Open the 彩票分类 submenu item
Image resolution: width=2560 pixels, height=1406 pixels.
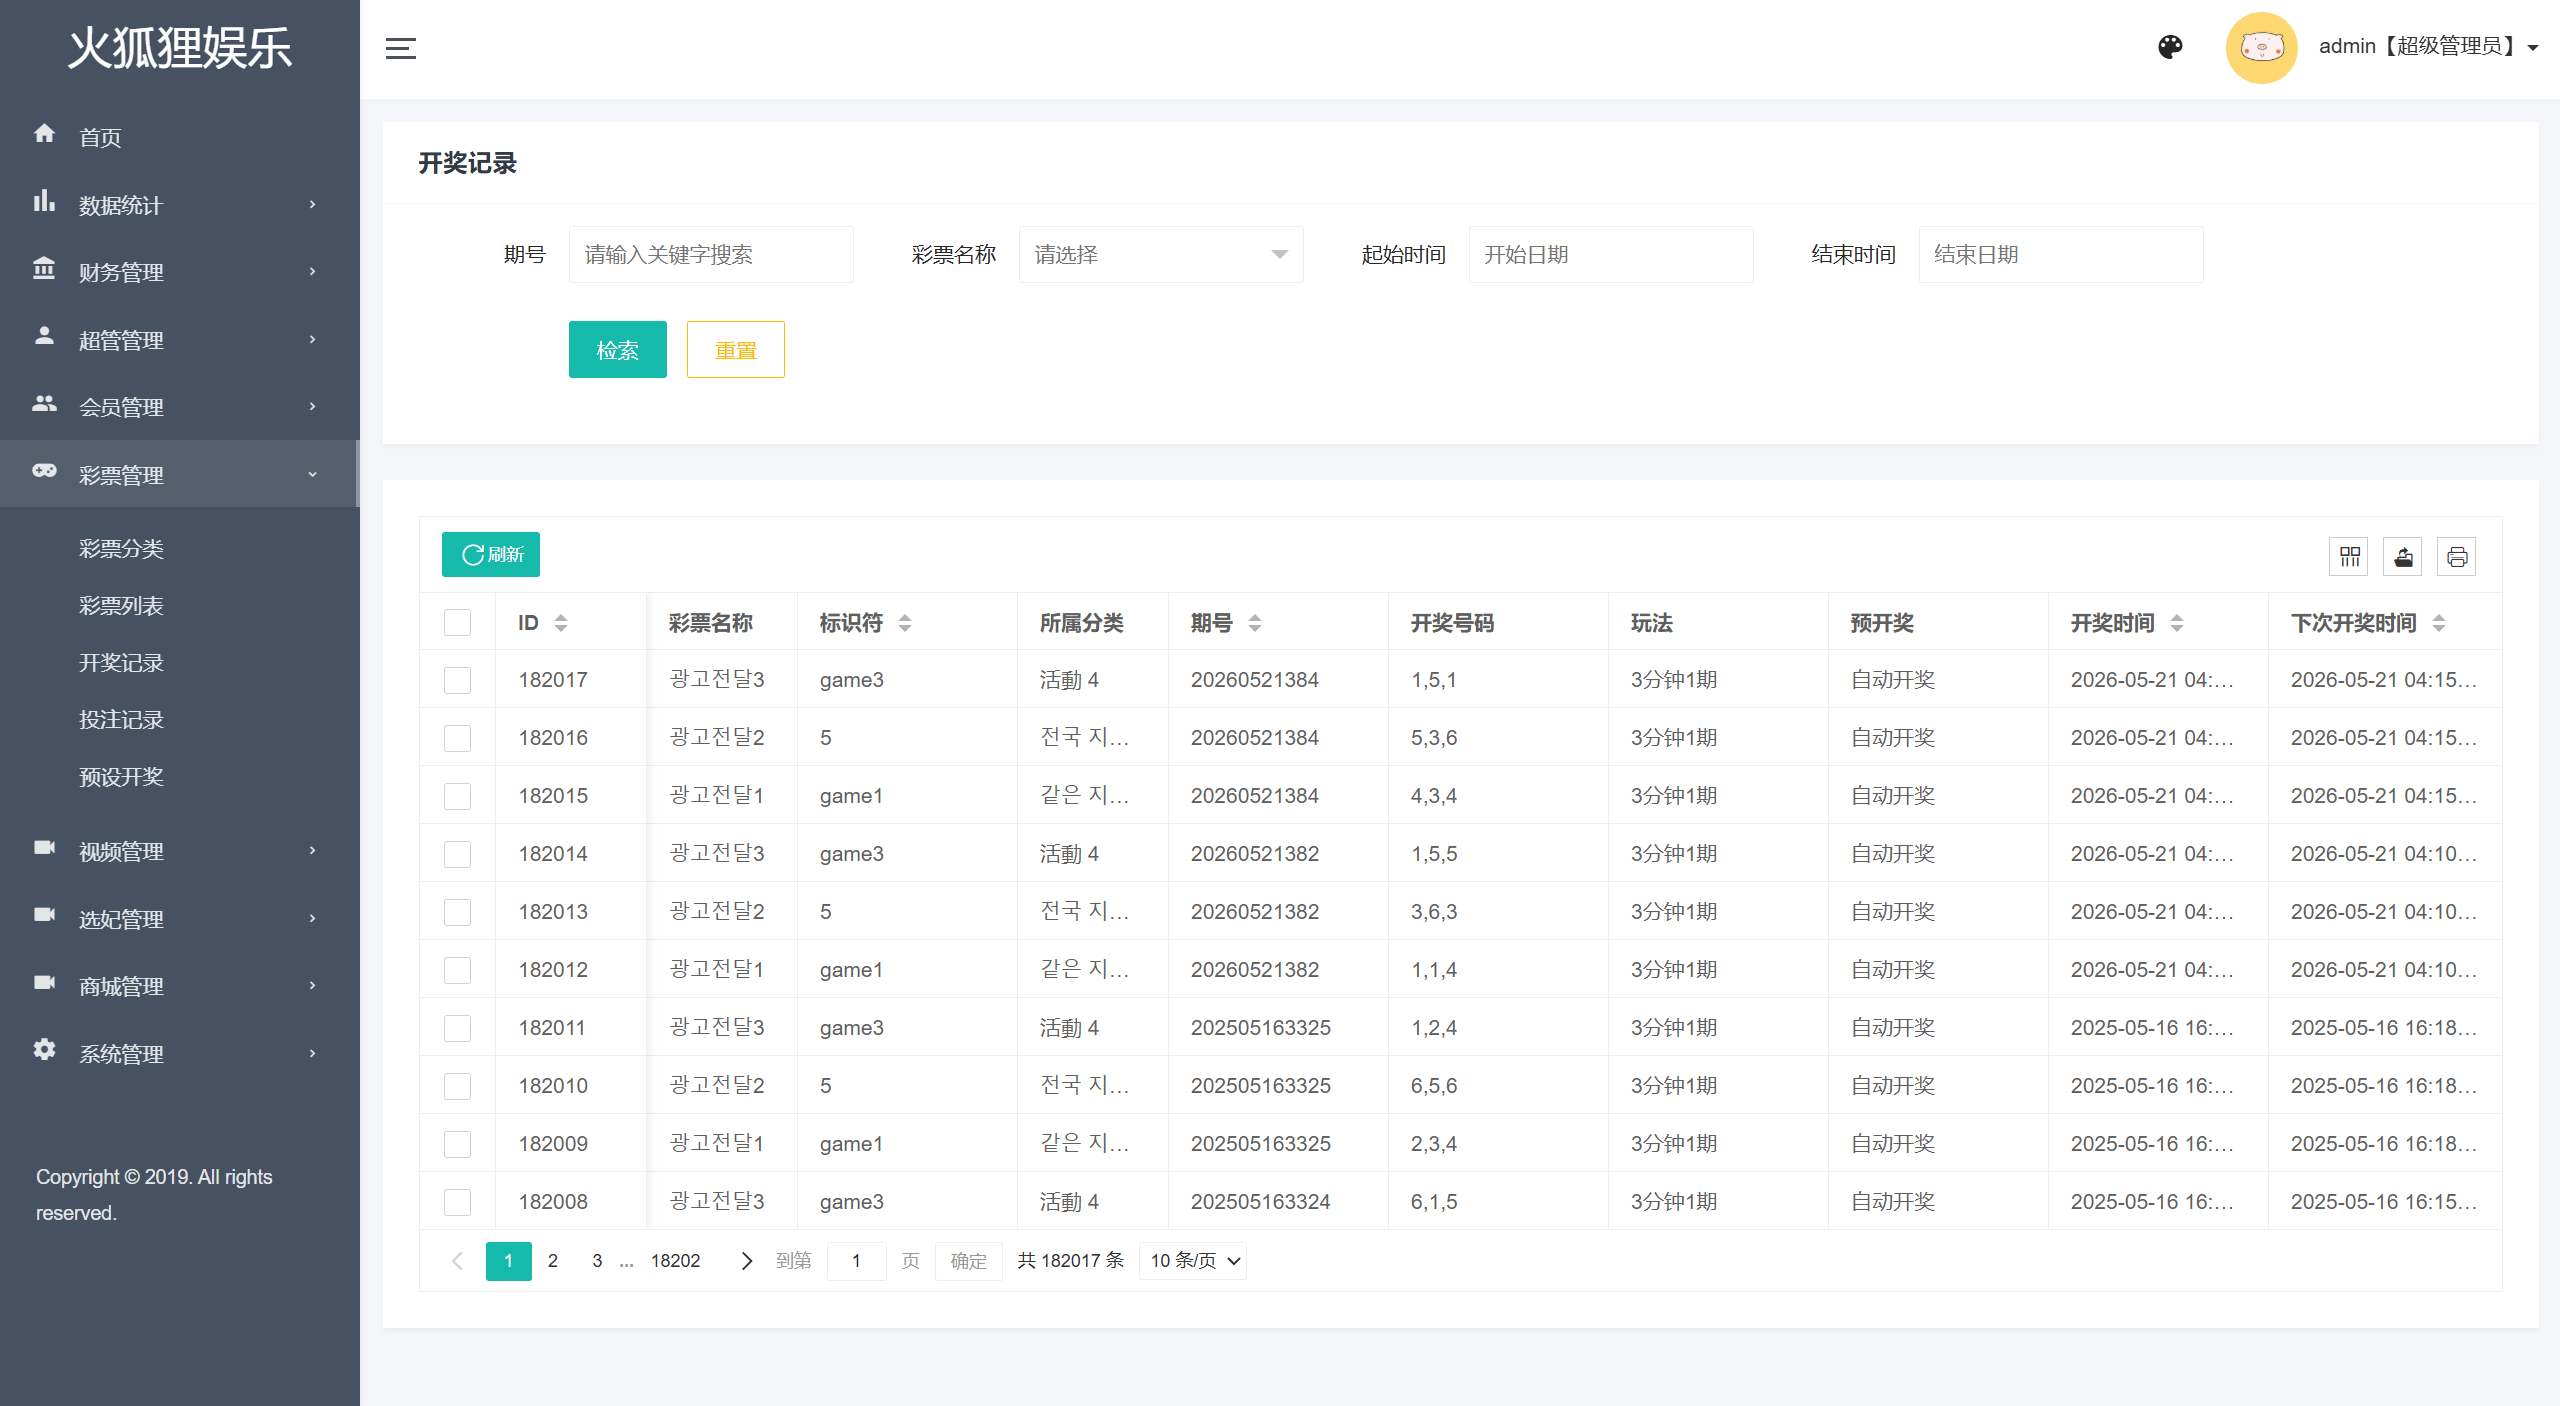pos(121,549)
